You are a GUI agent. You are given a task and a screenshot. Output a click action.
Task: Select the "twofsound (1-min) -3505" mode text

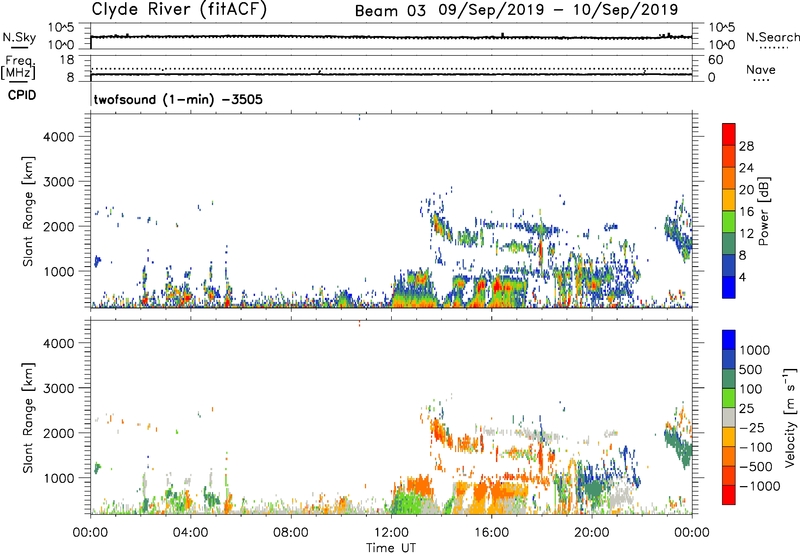tap(178, 99)
